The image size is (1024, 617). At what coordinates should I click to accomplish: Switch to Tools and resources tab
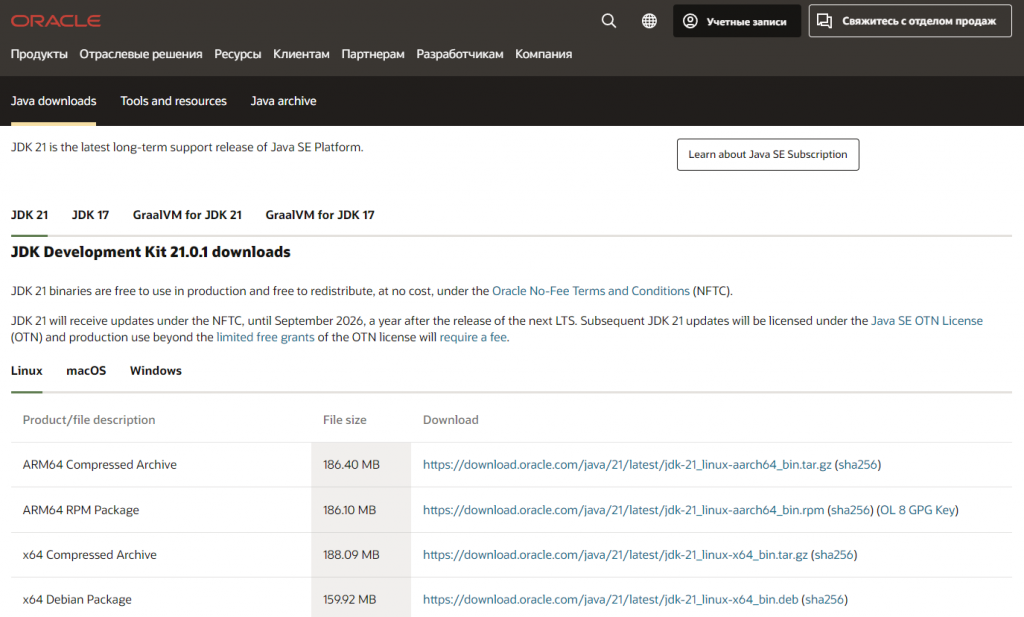(174, 101)
